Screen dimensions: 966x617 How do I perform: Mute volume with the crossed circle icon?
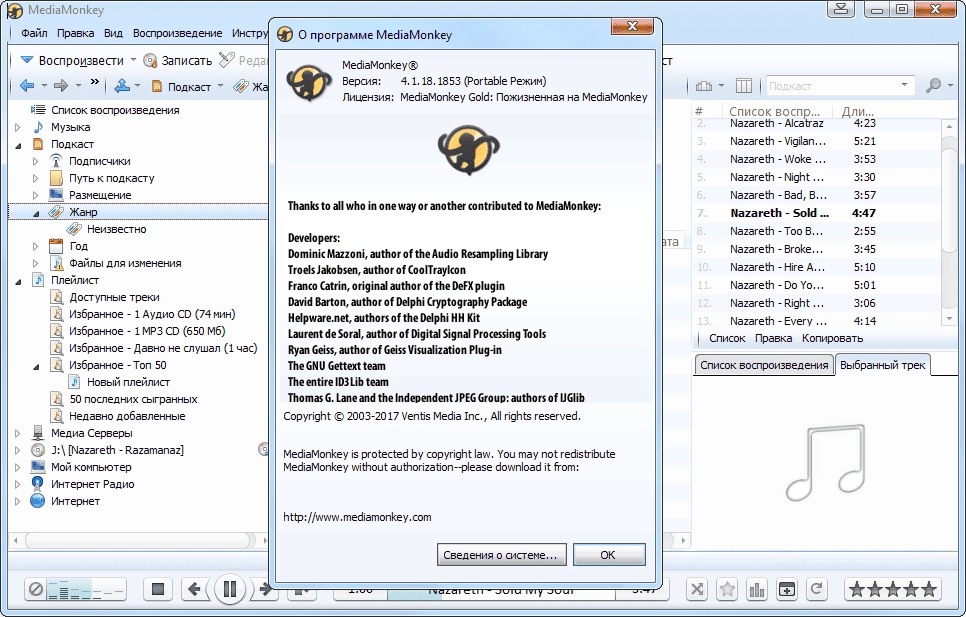point(36,589)
